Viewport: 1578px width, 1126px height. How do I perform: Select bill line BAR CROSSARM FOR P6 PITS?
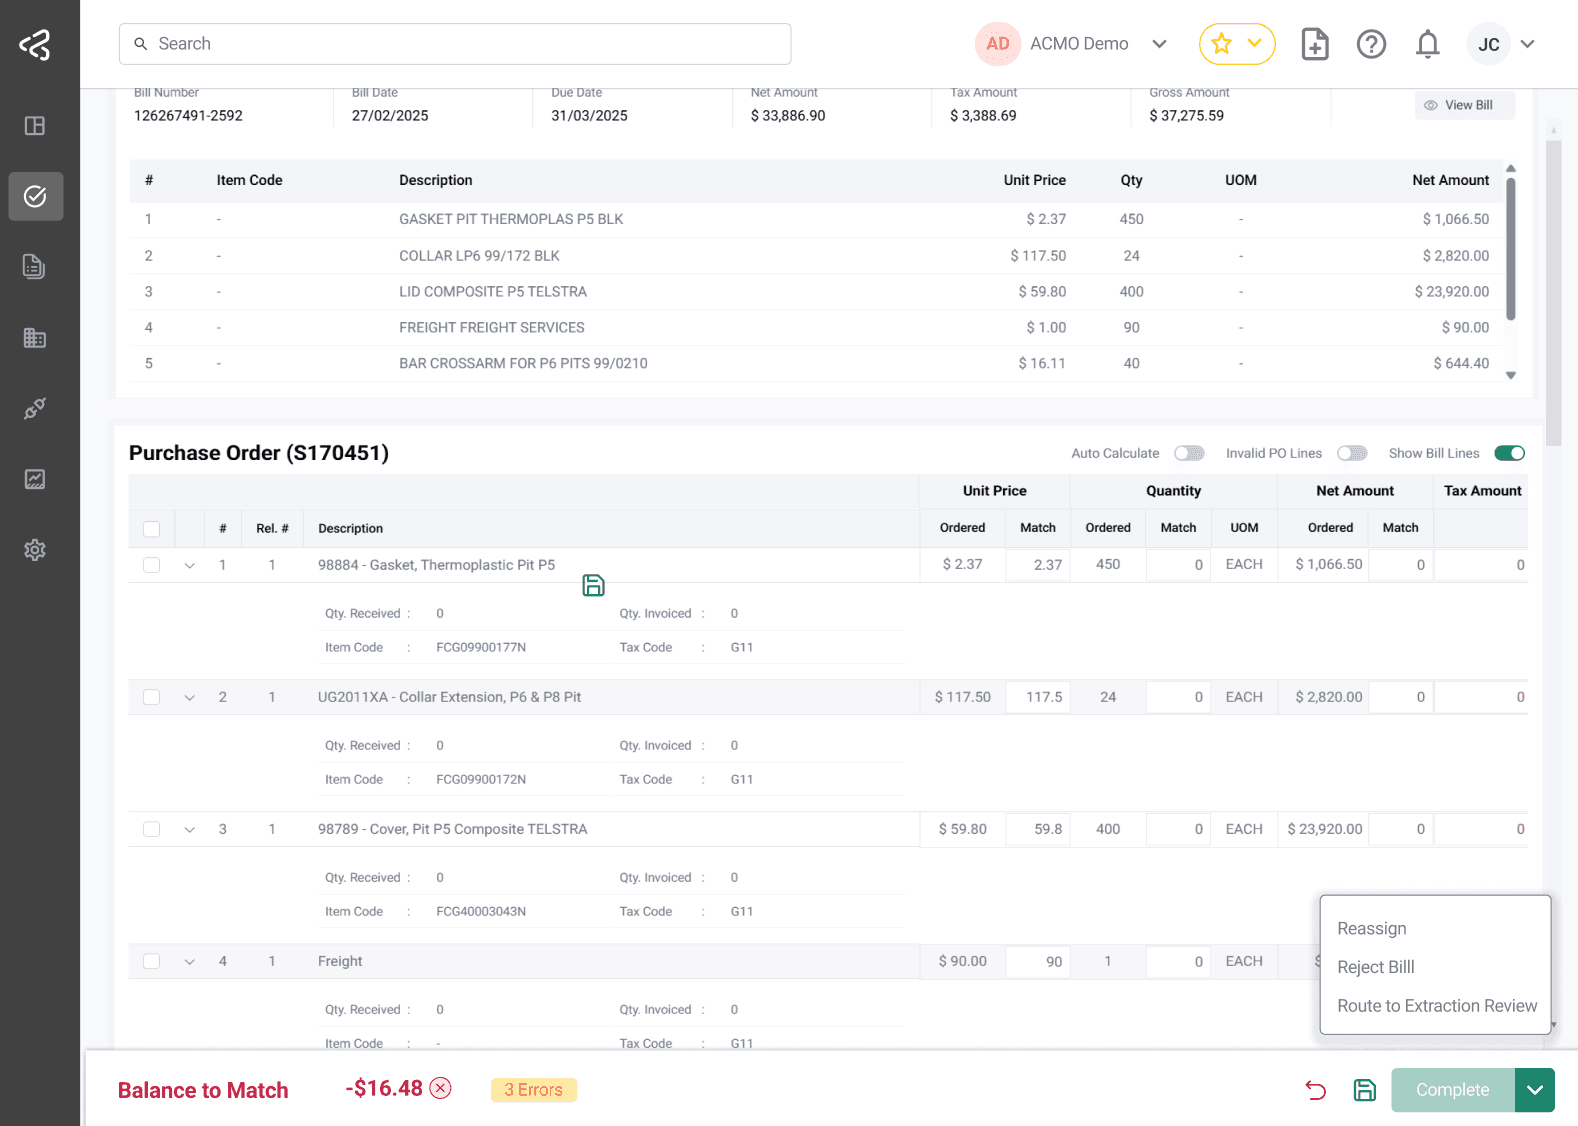816,364
